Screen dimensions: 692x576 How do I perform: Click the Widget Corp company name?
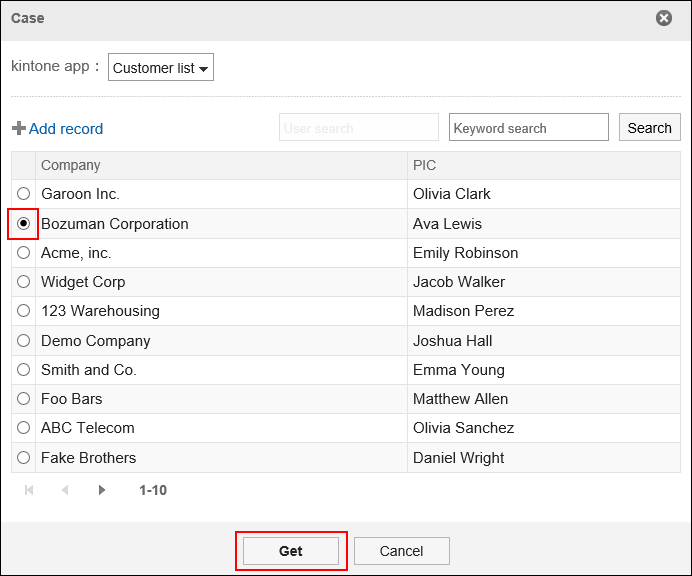(83, 282)
